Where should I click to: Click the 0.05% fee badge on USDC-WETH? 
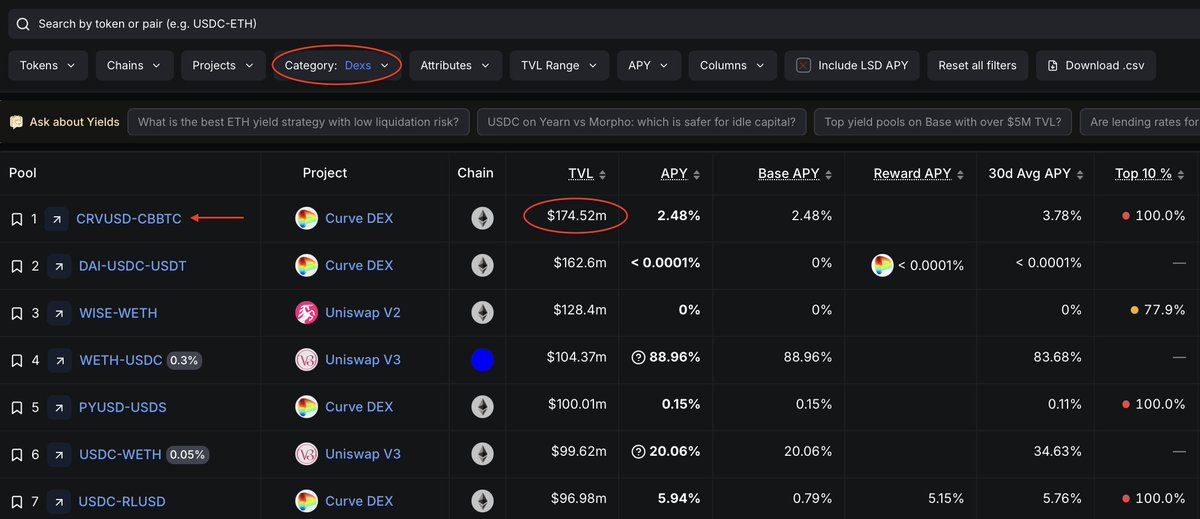pos(187,454)
